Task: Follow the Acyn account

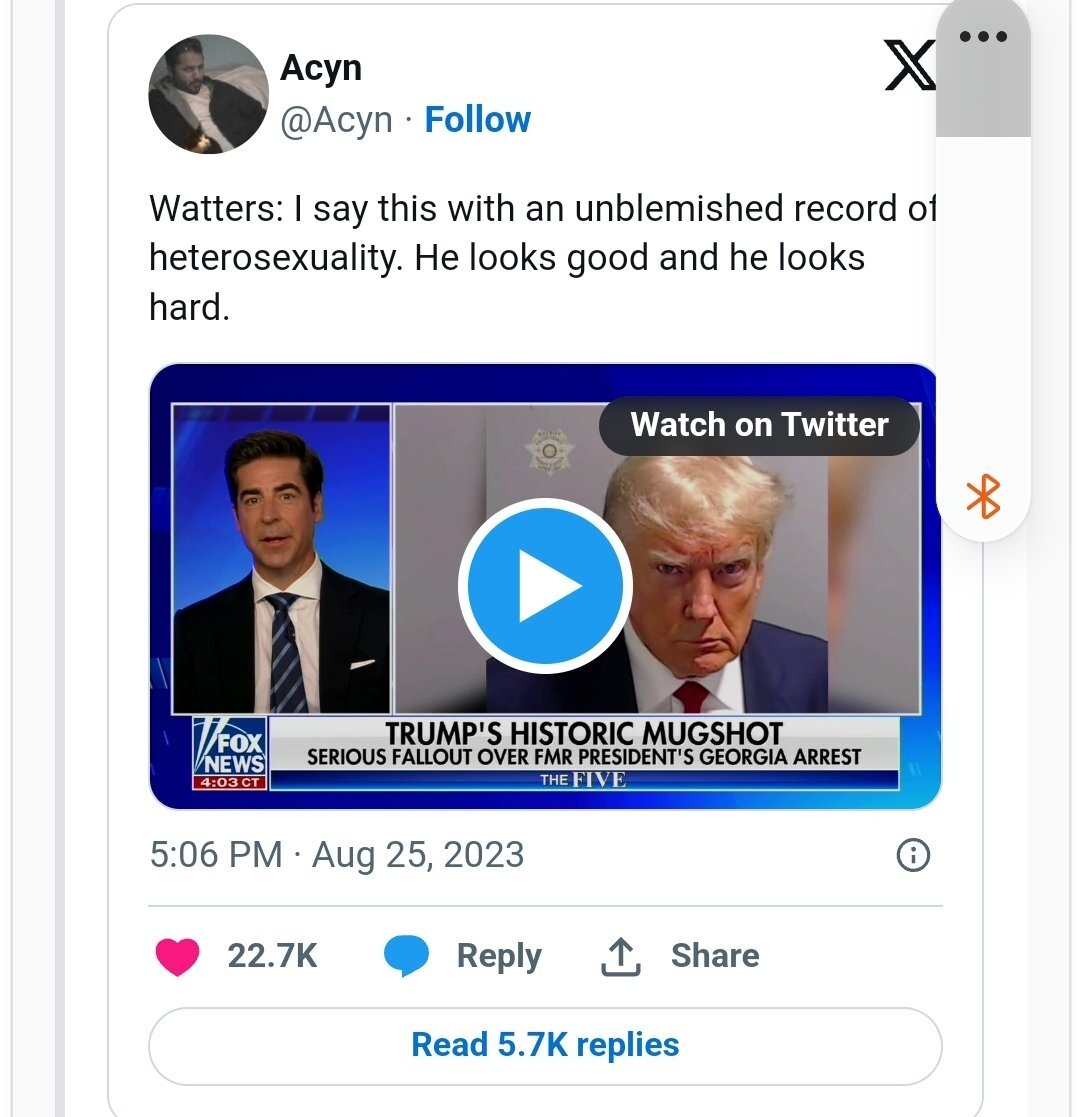Action: (477, 120)
